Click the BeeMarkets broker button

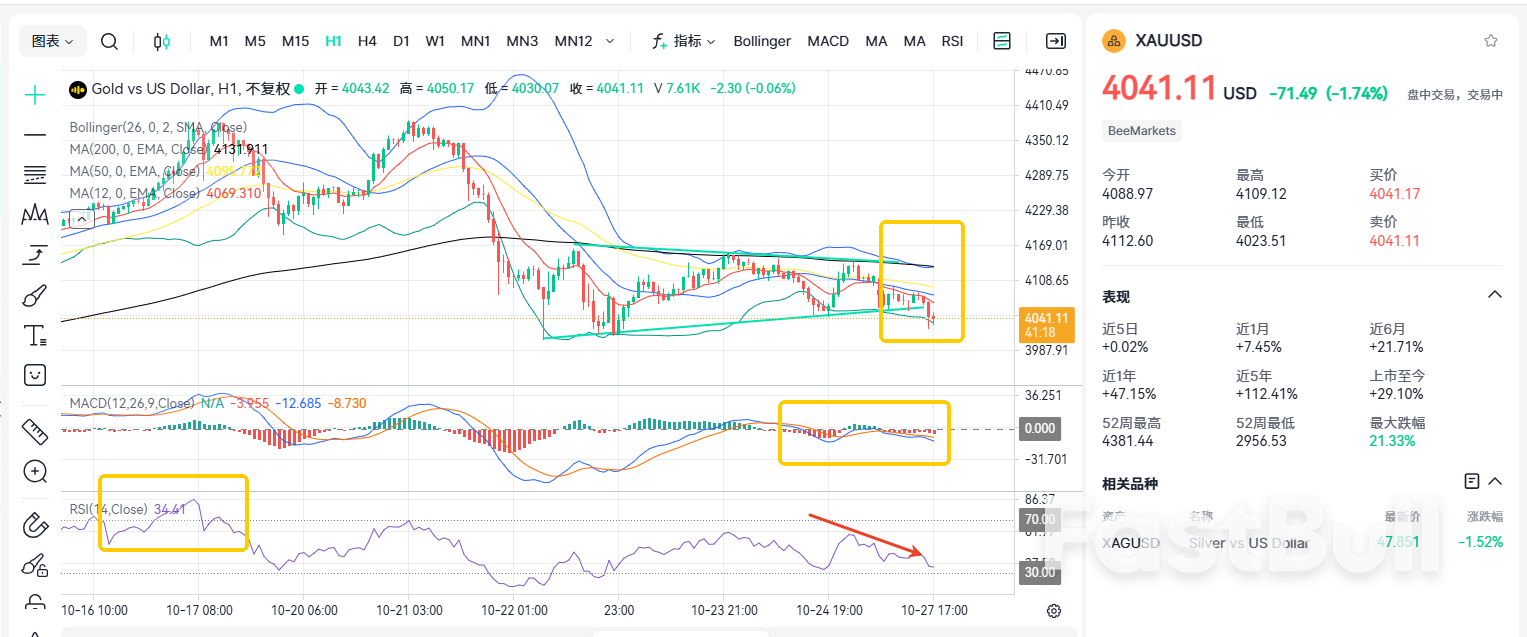(1141, 131)
